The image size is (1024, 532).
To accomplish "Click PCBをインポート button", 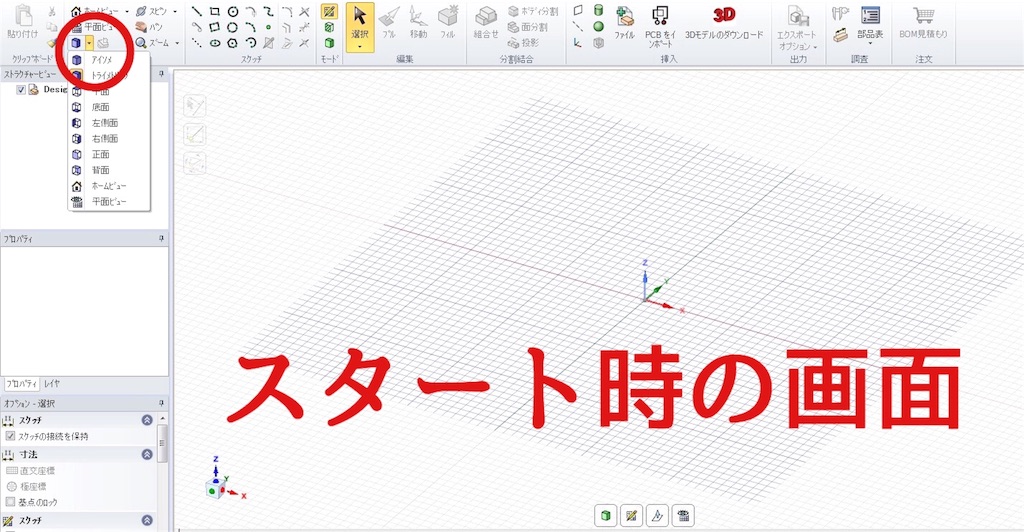I will pyautogui.click(x=660, y=26).
